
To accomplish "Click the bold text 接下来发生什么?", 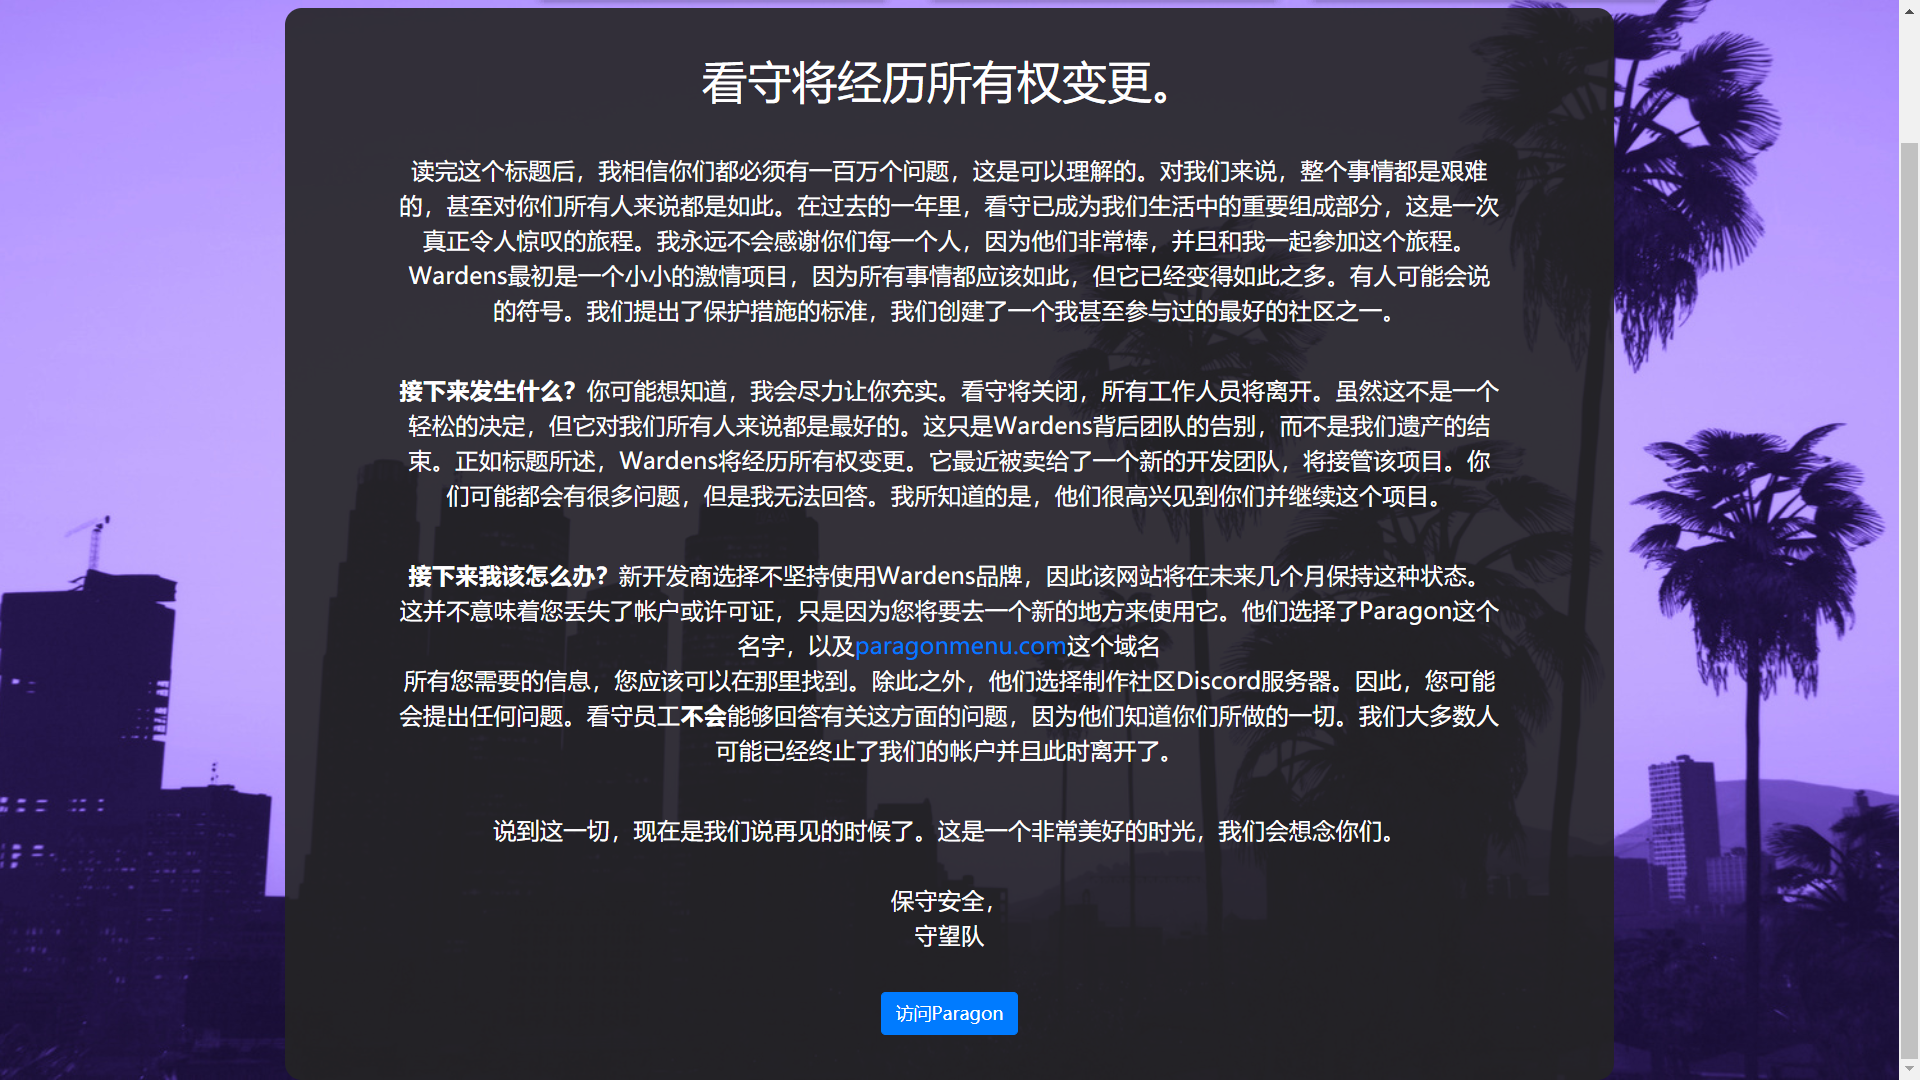I will (x=488, y=391).
